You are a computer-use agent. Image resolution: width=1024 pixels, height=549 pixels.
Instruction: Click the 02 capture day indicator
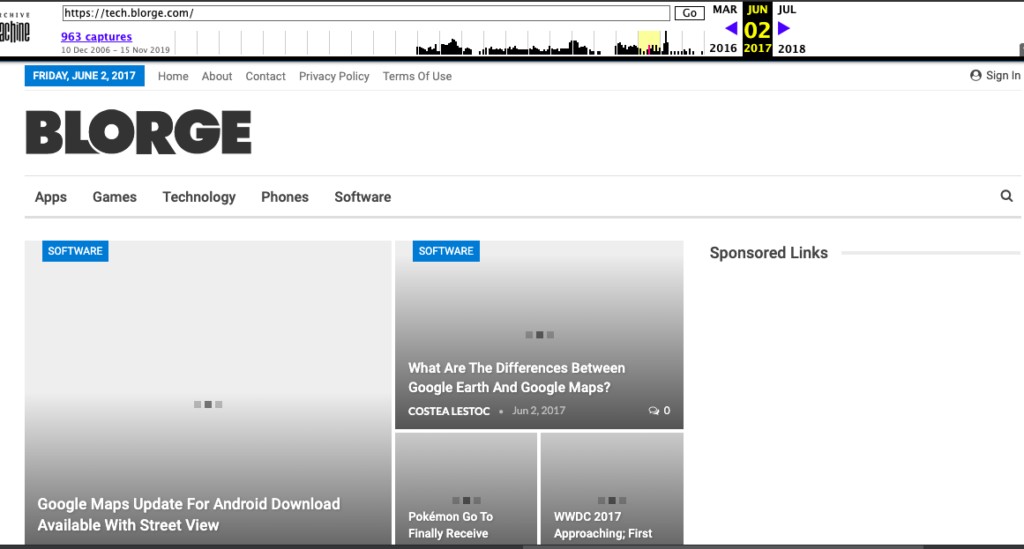[757, 30]
